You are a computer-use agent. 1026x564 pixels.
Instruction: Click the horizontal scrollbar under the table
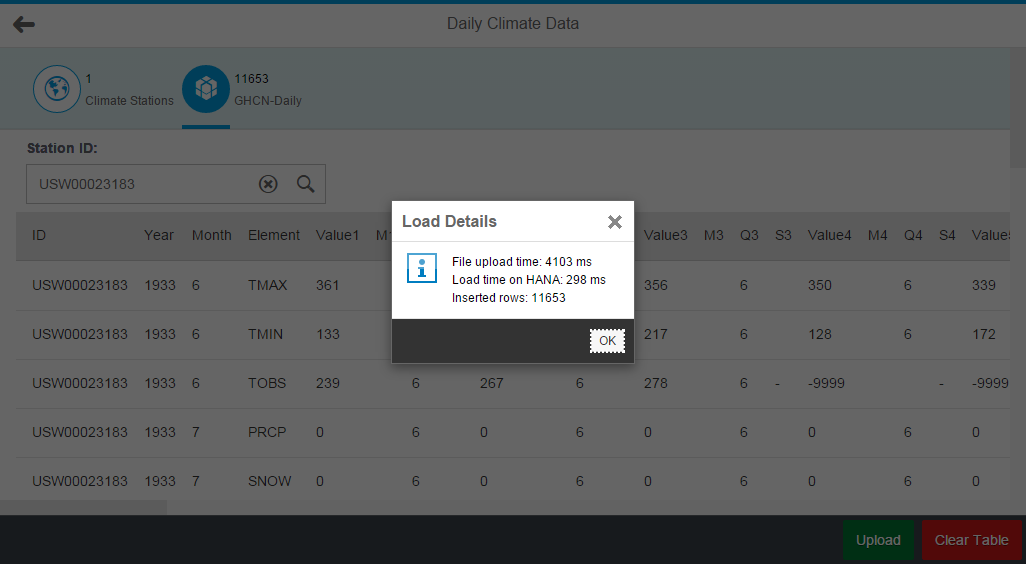pyautogui.click(x=83, y=507)
